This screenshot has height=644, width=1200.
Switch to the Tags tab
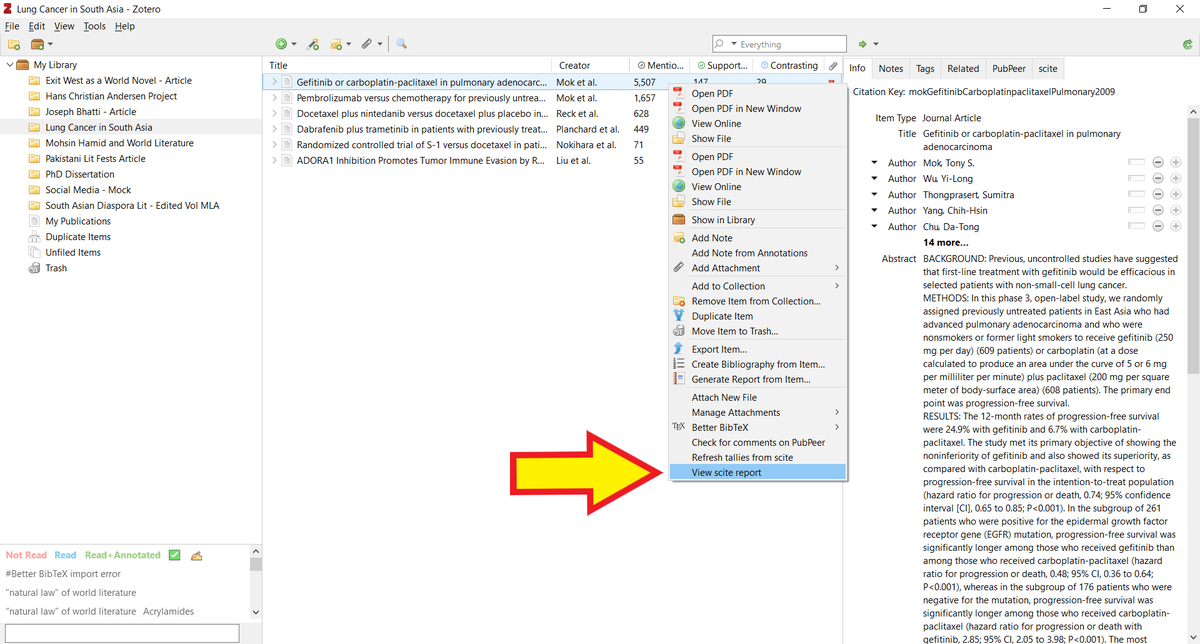click(x=925, y=68)
